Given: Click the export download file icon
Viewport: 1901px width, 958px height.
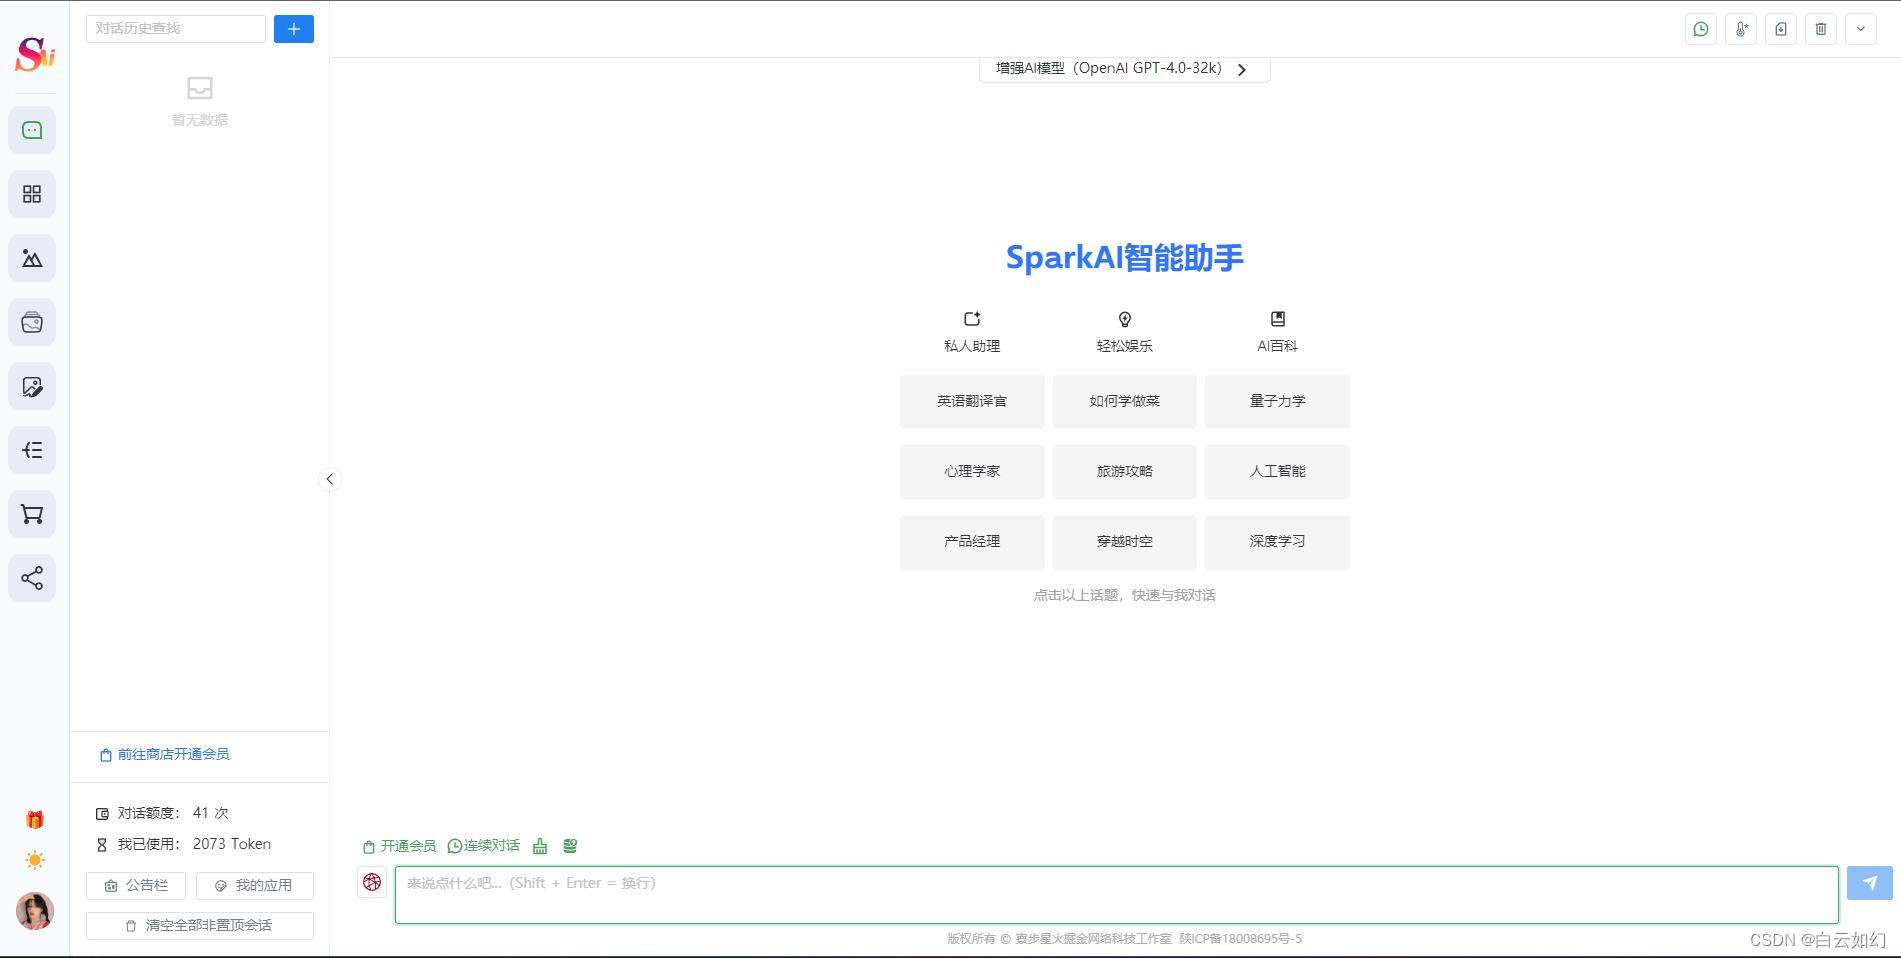Looking at the screenshot, I should pos(1781,29).
